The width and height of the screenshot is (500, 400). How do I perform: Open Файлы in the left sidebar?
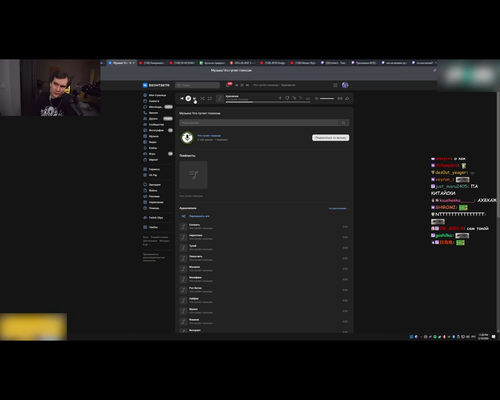151,190
